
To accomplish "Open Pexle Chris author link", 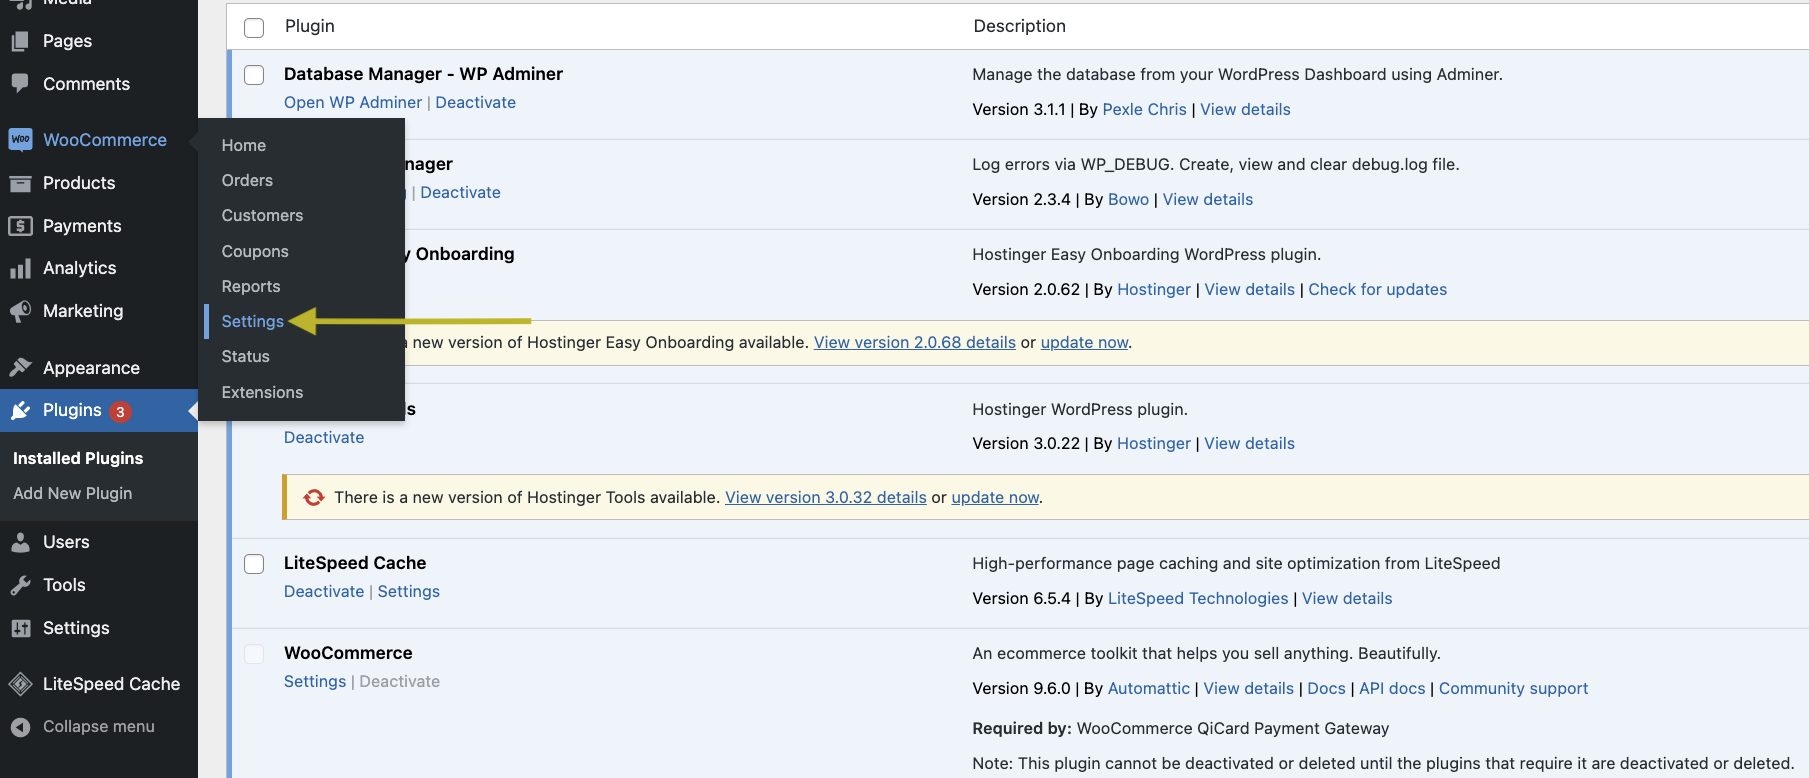I will [1144, 109].
